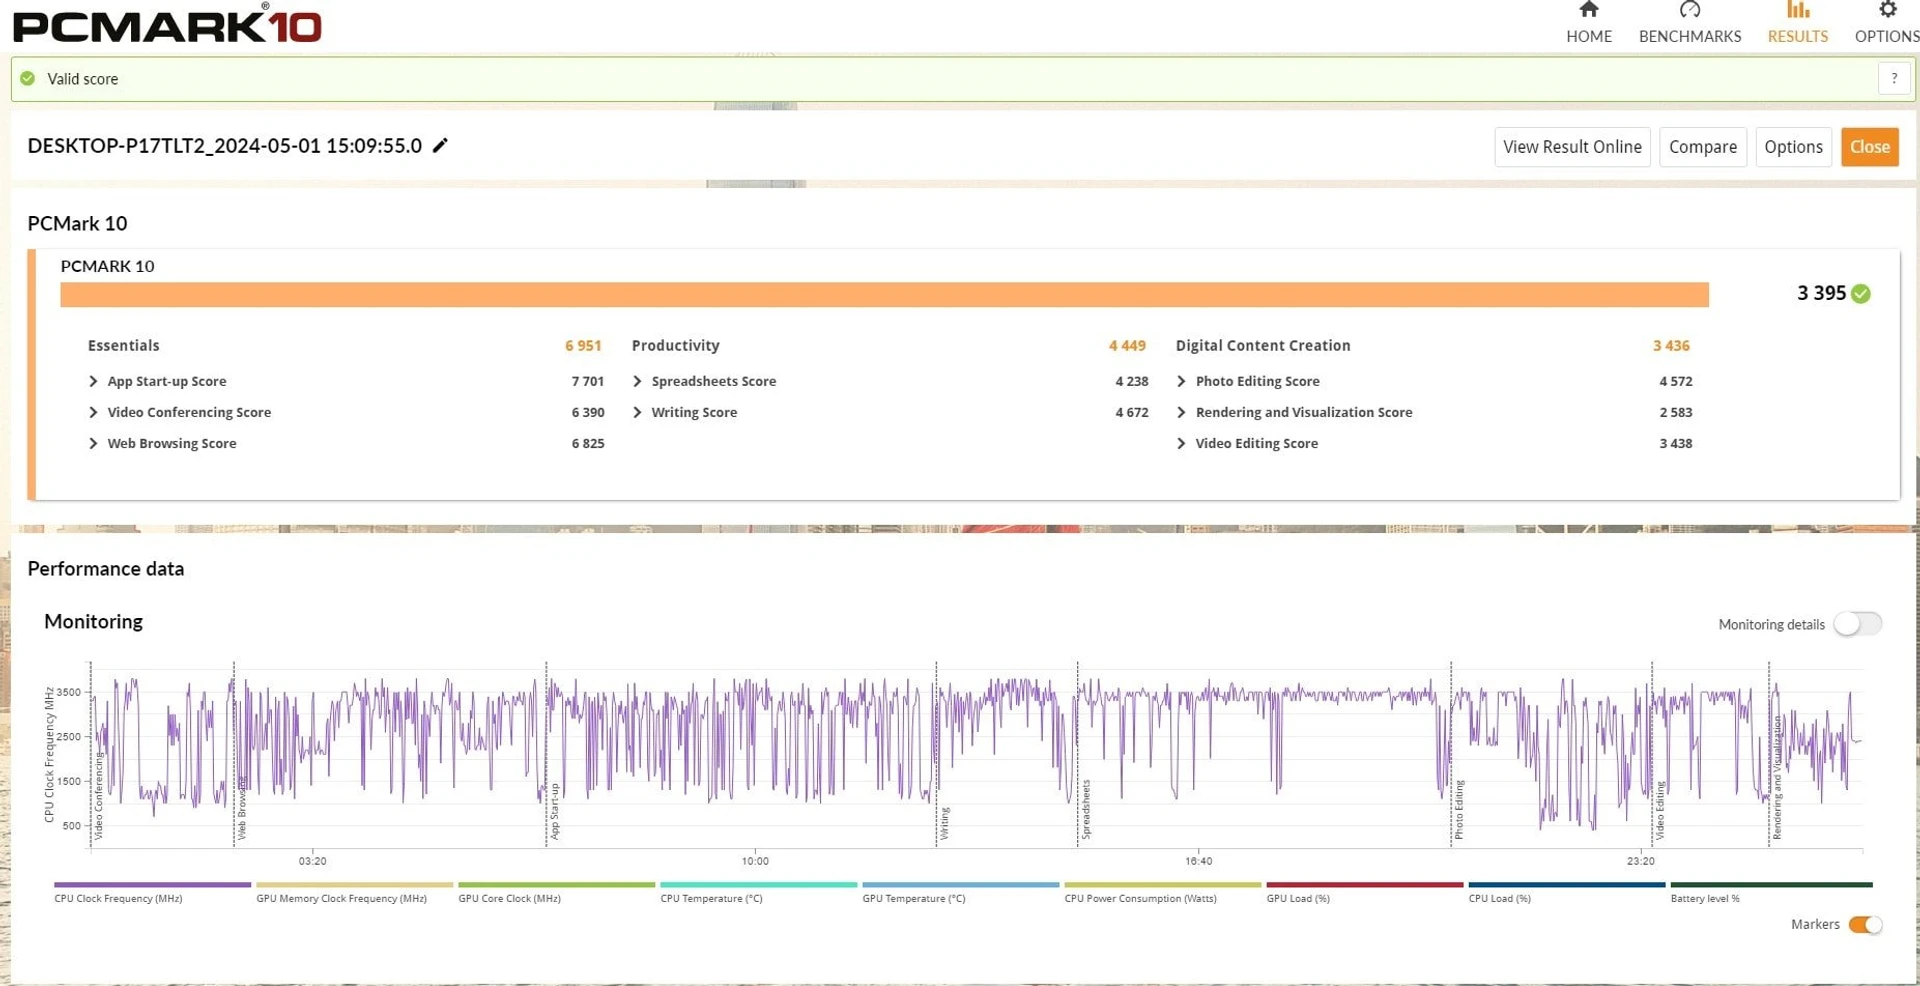Click the Rendering score value 2 583

[x=1676, y=413]
